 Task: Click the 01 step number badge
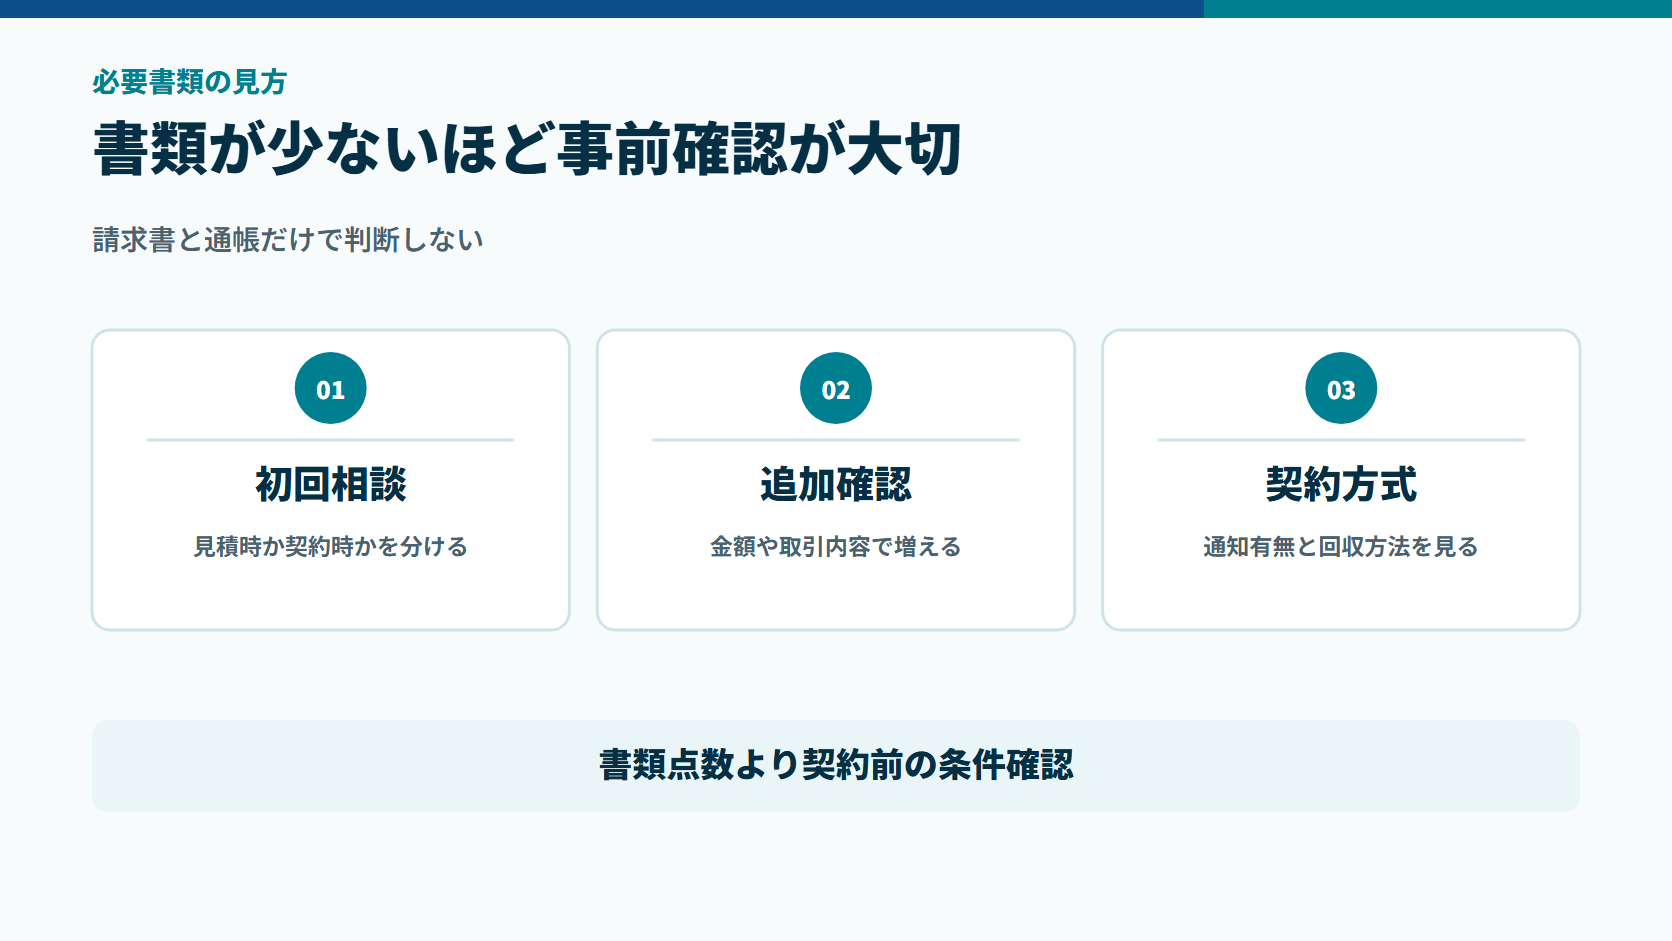tap(331, 388)
